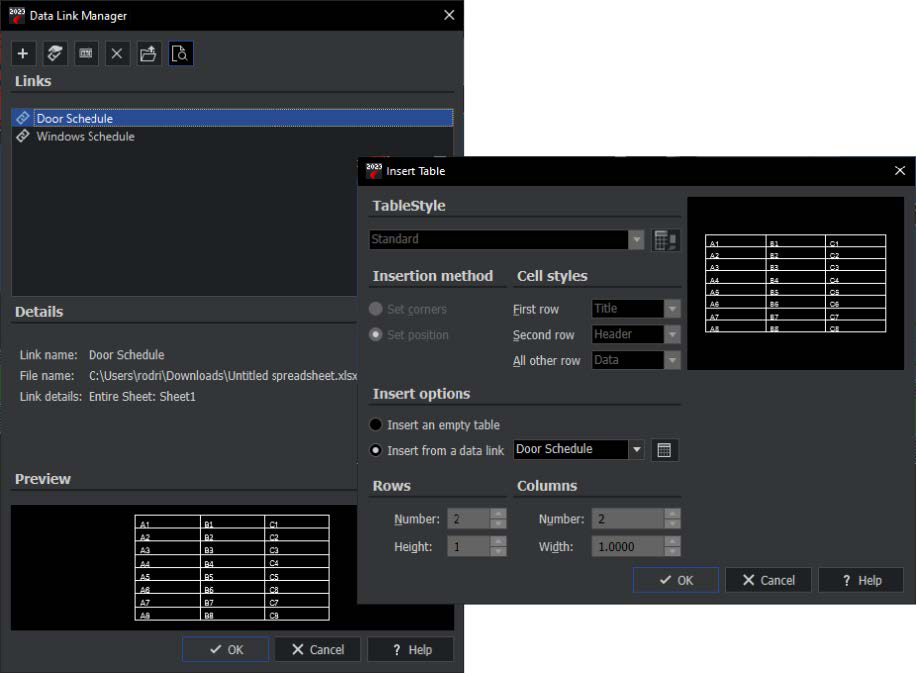Cancel the Data Link Manager dialog
This screenshot has width=916, height=673.
[x=318, y=650]
